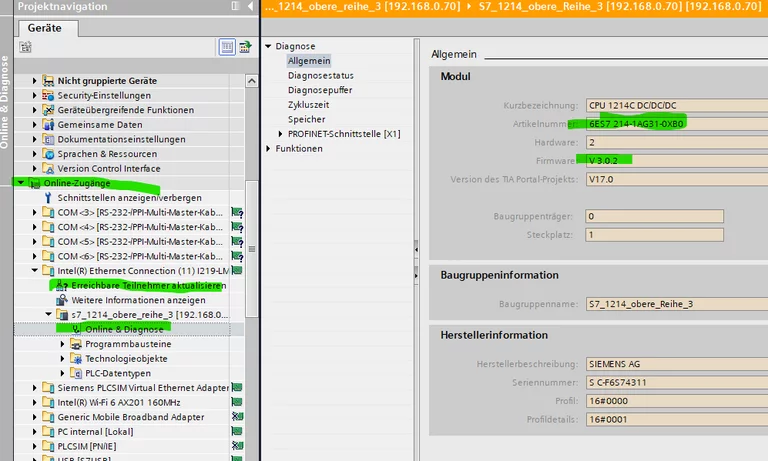
Task: Expand the Funktionen section
Action: pos(268,148)
